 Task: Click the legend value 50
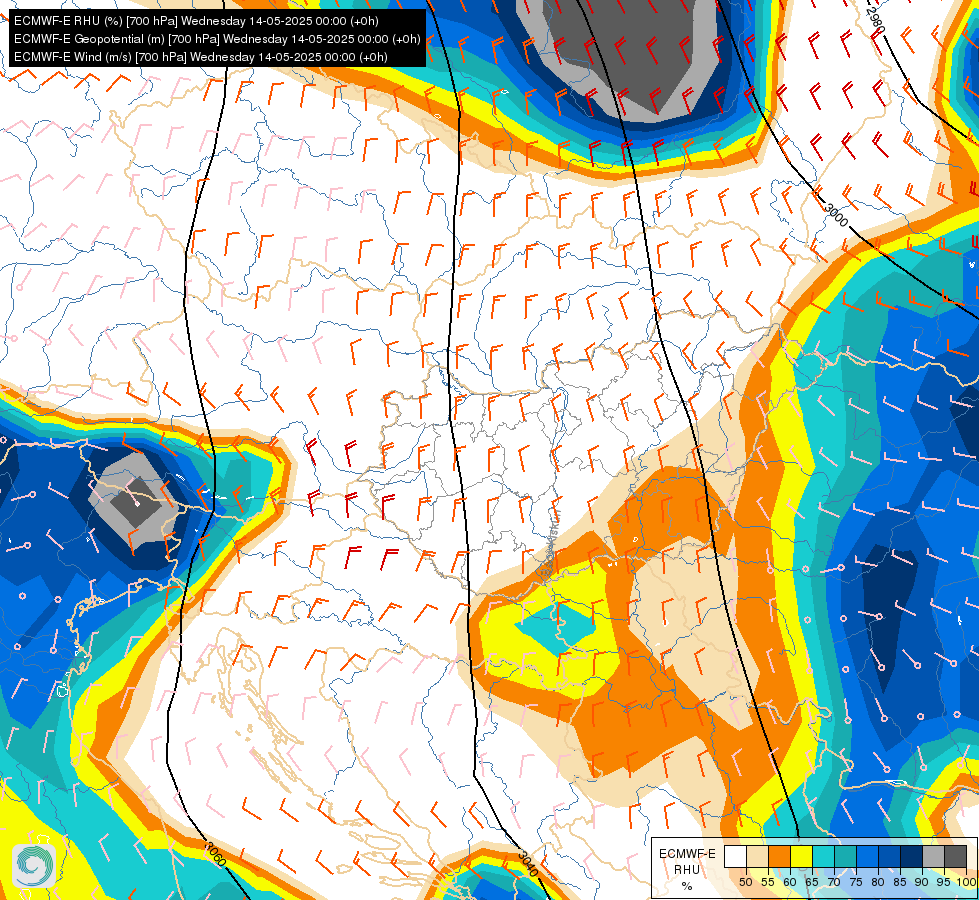746,882
